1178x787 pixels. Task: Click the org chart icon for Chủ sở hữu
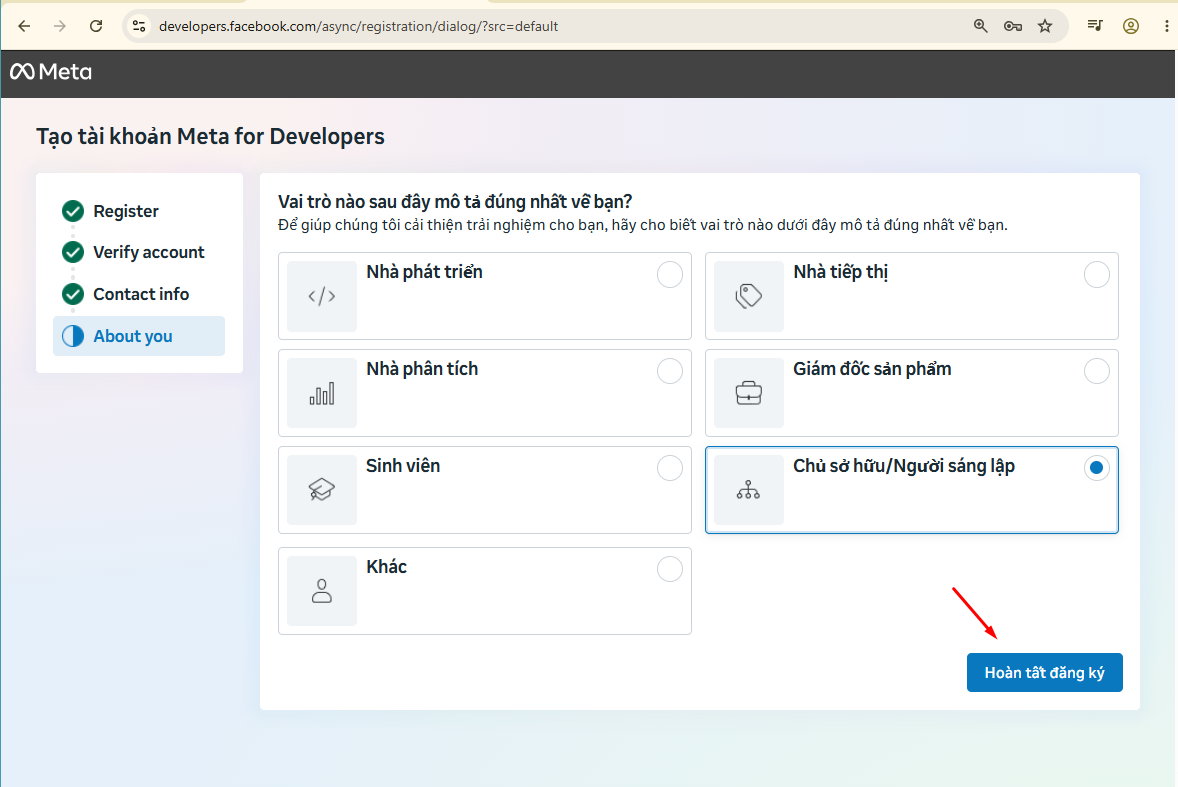(748, 490)
